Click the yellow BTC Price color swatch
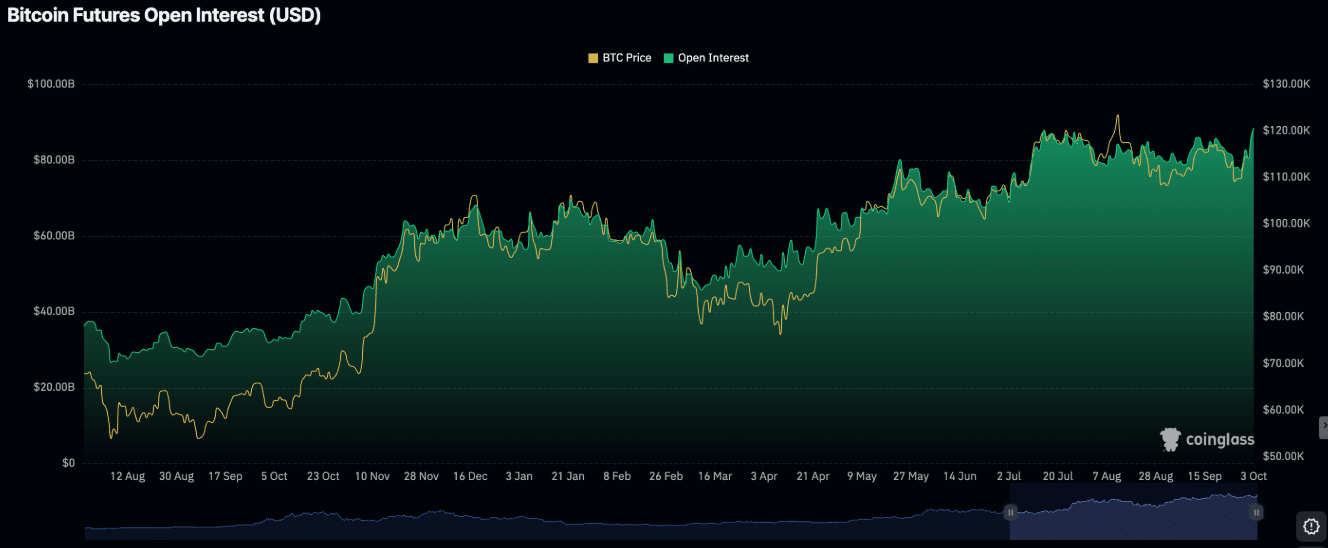1328x548 pixels. (593, 58)
